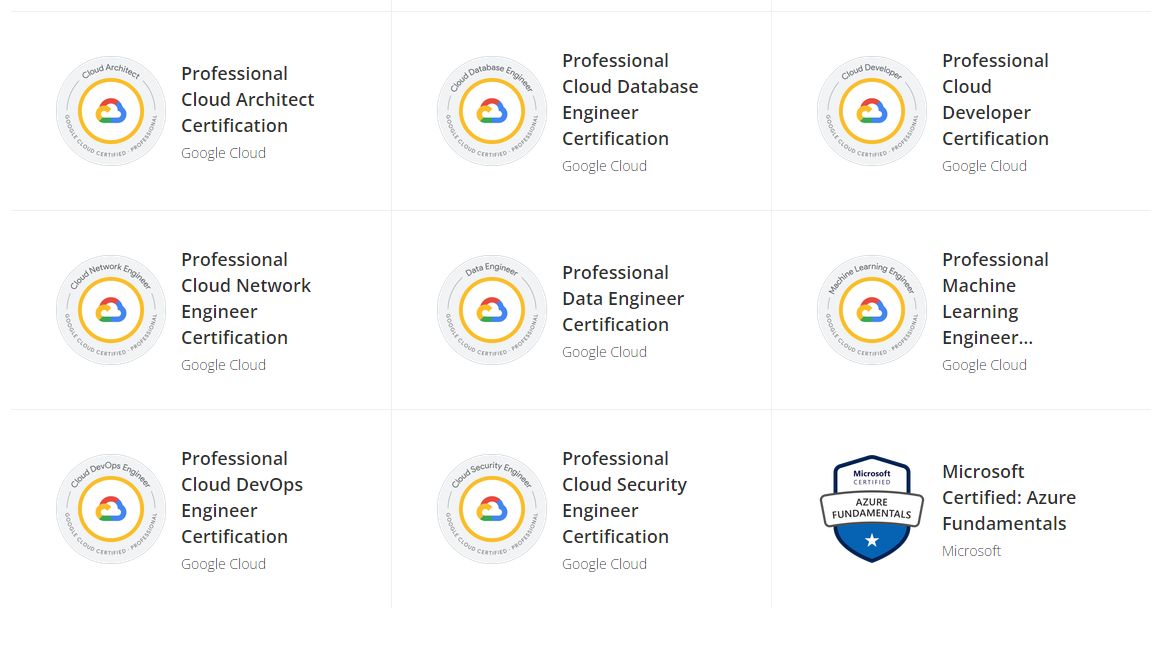The height and width of the screenshot is (669, 1155).
Task: Click the Cloud Developer badge icon
Action: [871, 110]
